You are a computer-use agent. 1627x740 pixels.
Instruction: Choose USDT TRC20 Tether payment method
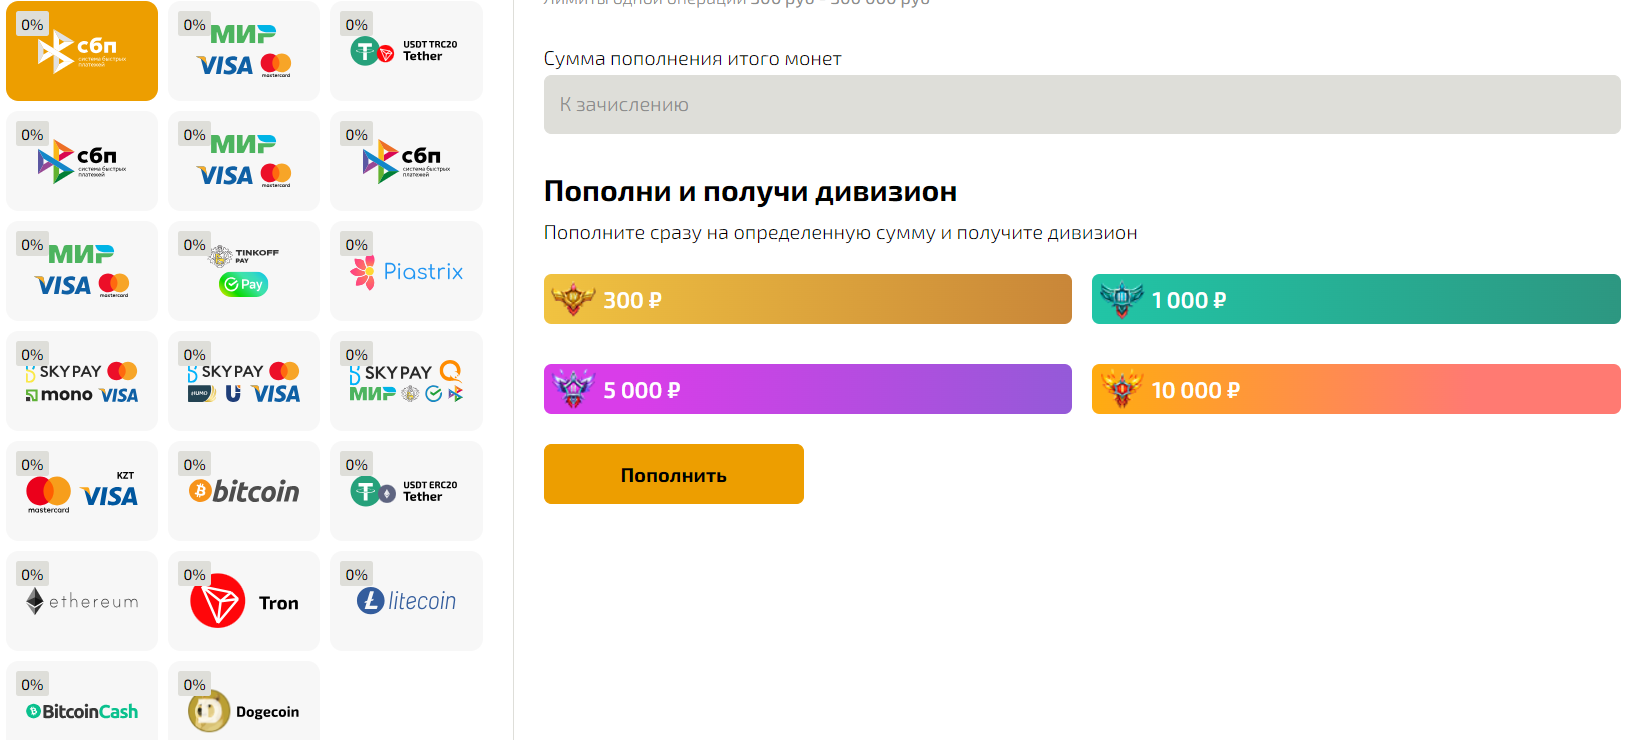pyautogui.click(x=406, y=51)
